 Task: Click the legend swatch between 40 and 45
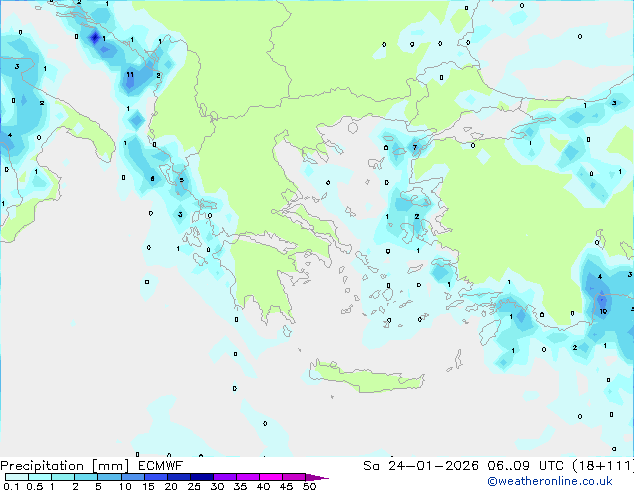tap(271, 477)
